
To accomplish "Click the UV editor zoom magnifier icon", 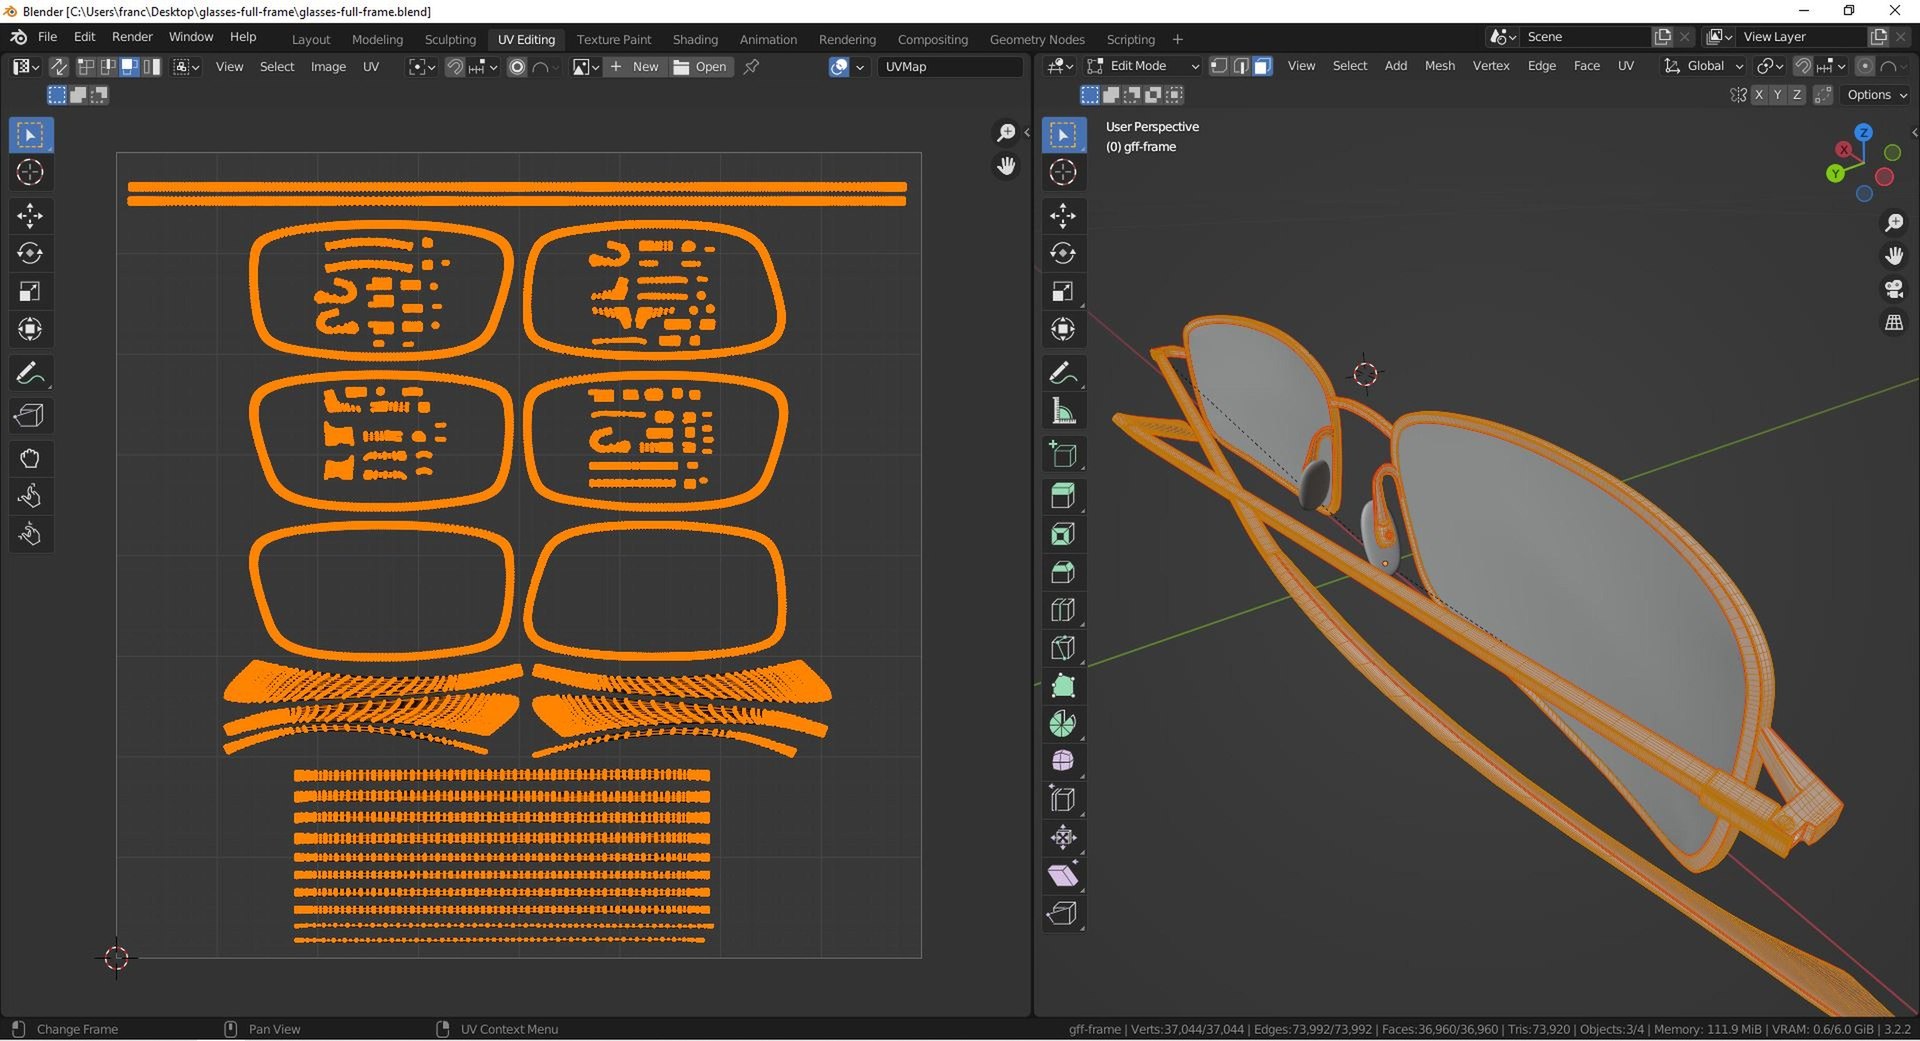I will [1006, 132].
